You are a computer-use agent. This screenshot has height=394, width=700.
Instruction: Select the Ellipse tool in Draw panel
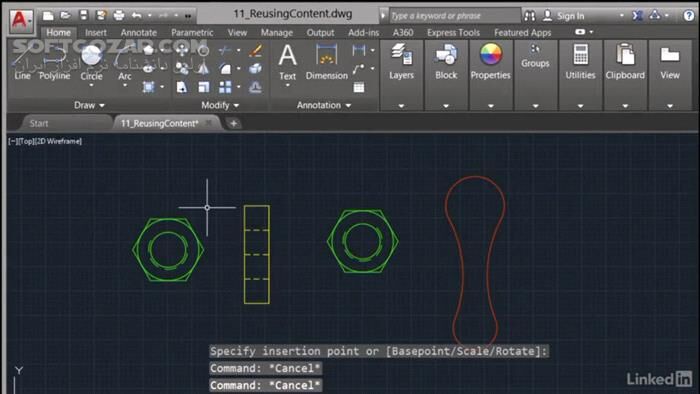149,68
